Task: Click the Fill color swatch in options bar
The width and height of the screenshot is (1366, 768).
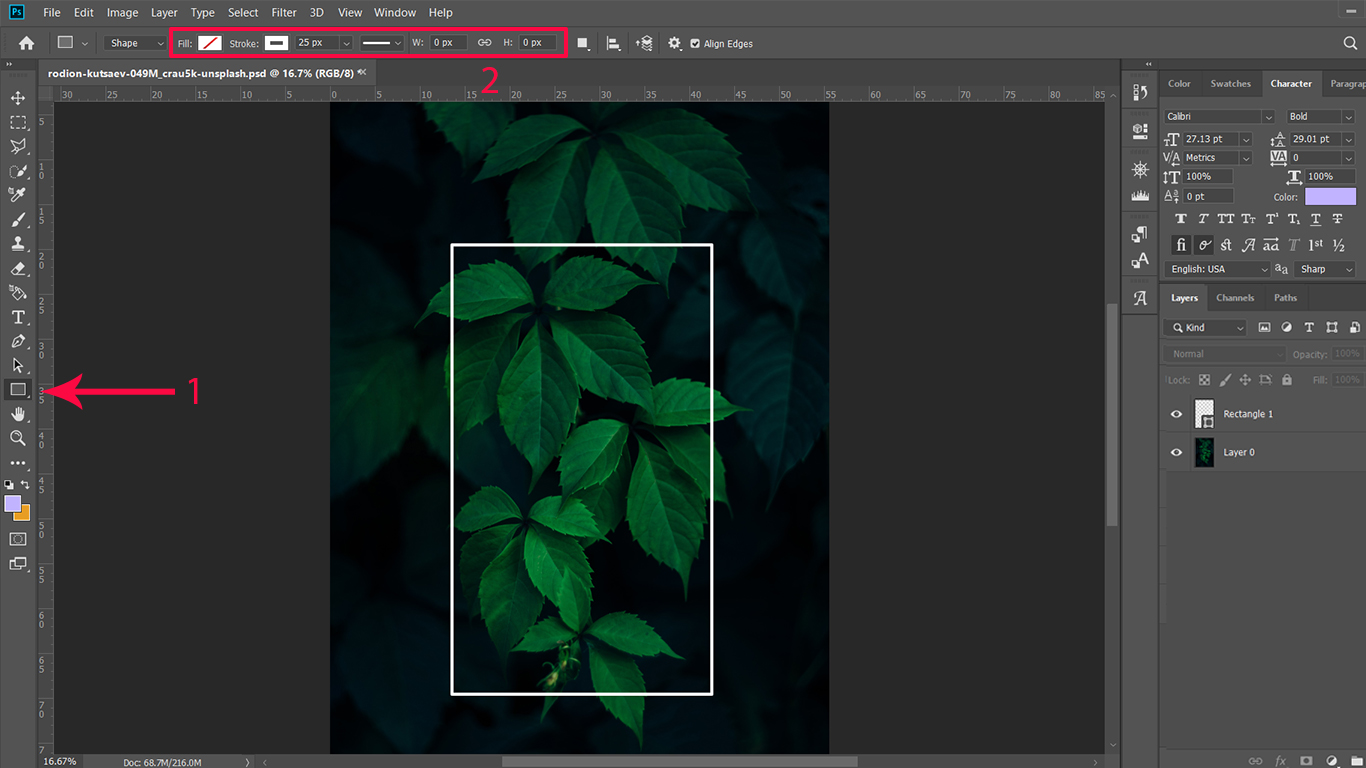Action: pyautogui.click(x=210, y=43)
